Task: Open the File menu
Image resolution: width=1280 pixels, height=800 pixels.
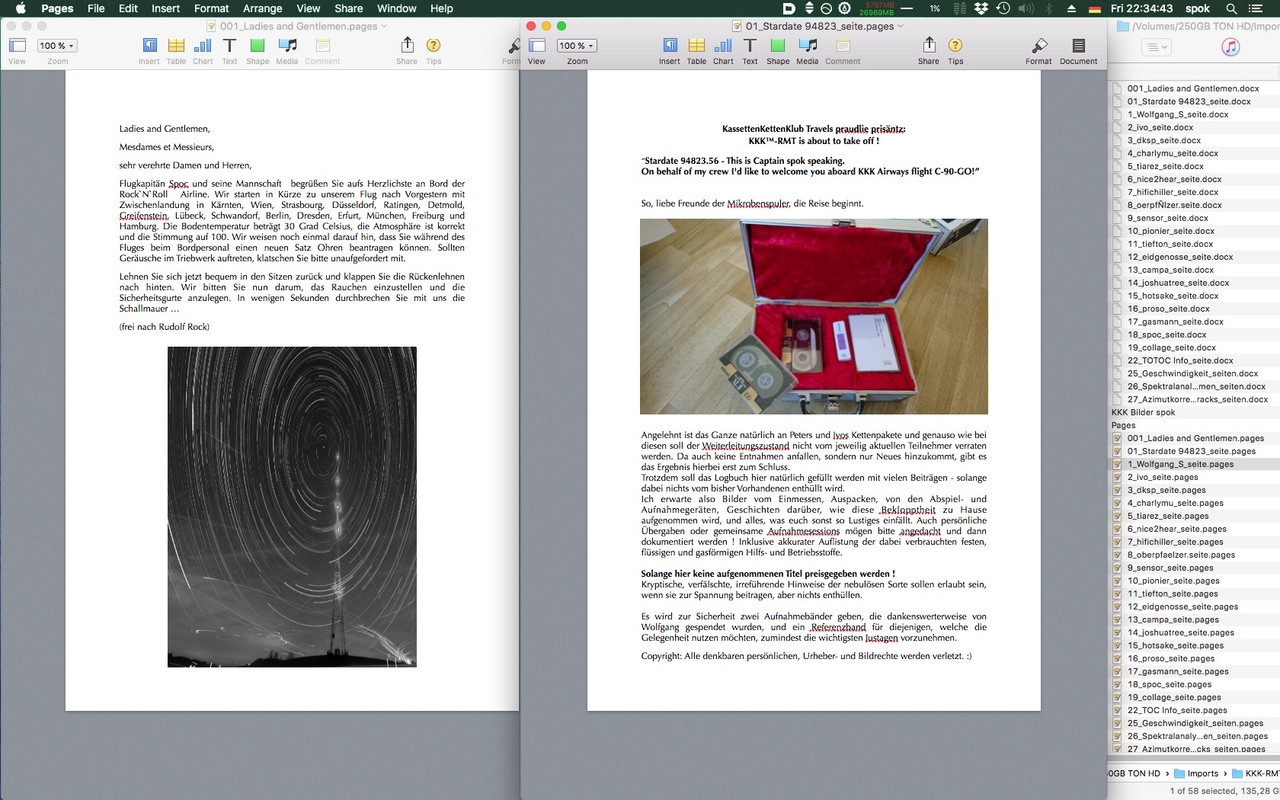Action: click(x=96, y=8)
